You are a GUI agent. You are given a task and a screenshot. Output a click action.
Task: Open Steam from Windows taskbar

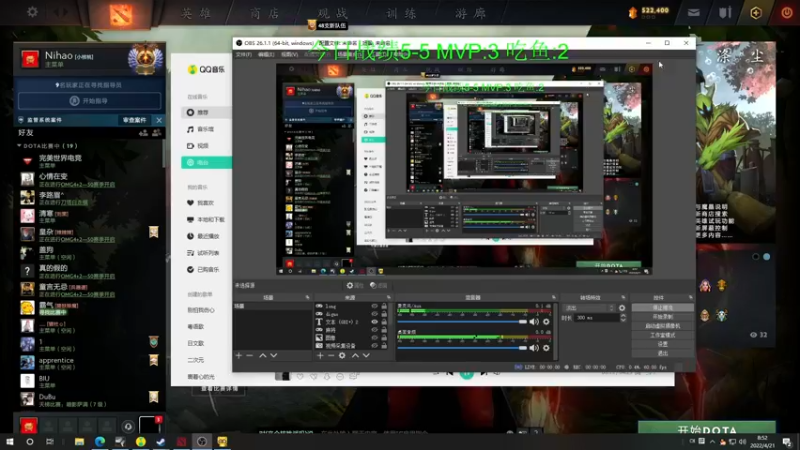[161, 441]
